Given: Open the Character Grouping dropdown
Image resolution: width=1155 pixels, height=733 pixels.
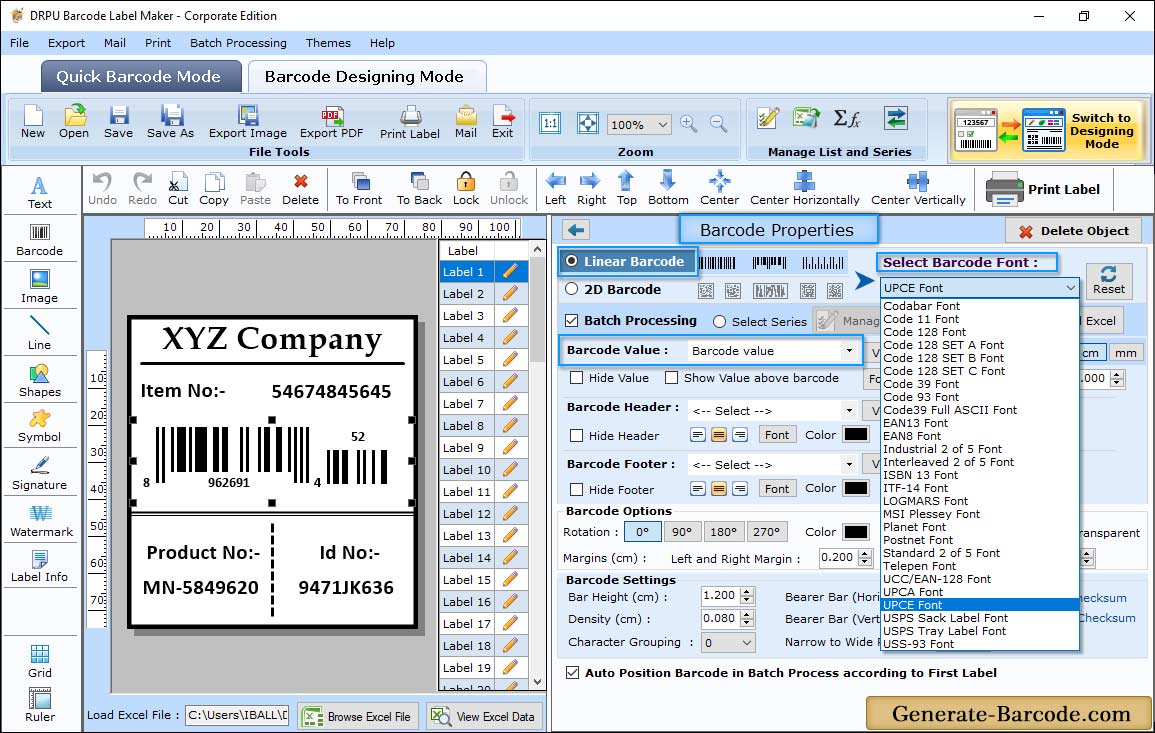Looking at the screenshot, I should (746, 642).
